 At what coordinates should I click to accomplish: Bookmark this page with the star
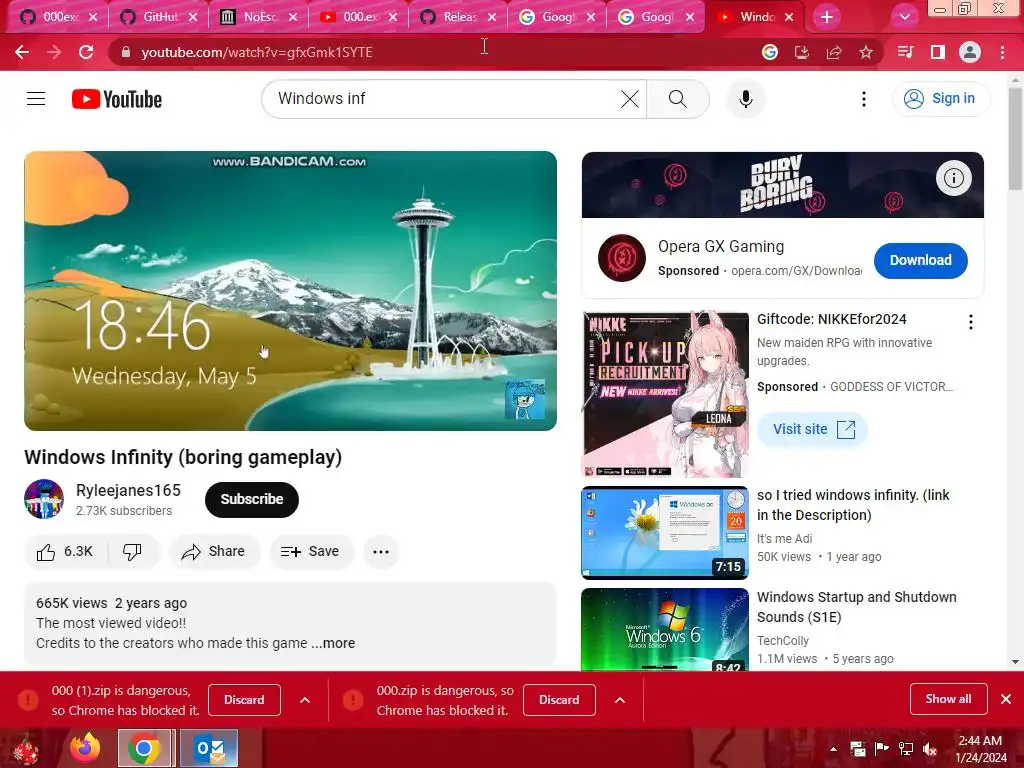click(865, 52)
